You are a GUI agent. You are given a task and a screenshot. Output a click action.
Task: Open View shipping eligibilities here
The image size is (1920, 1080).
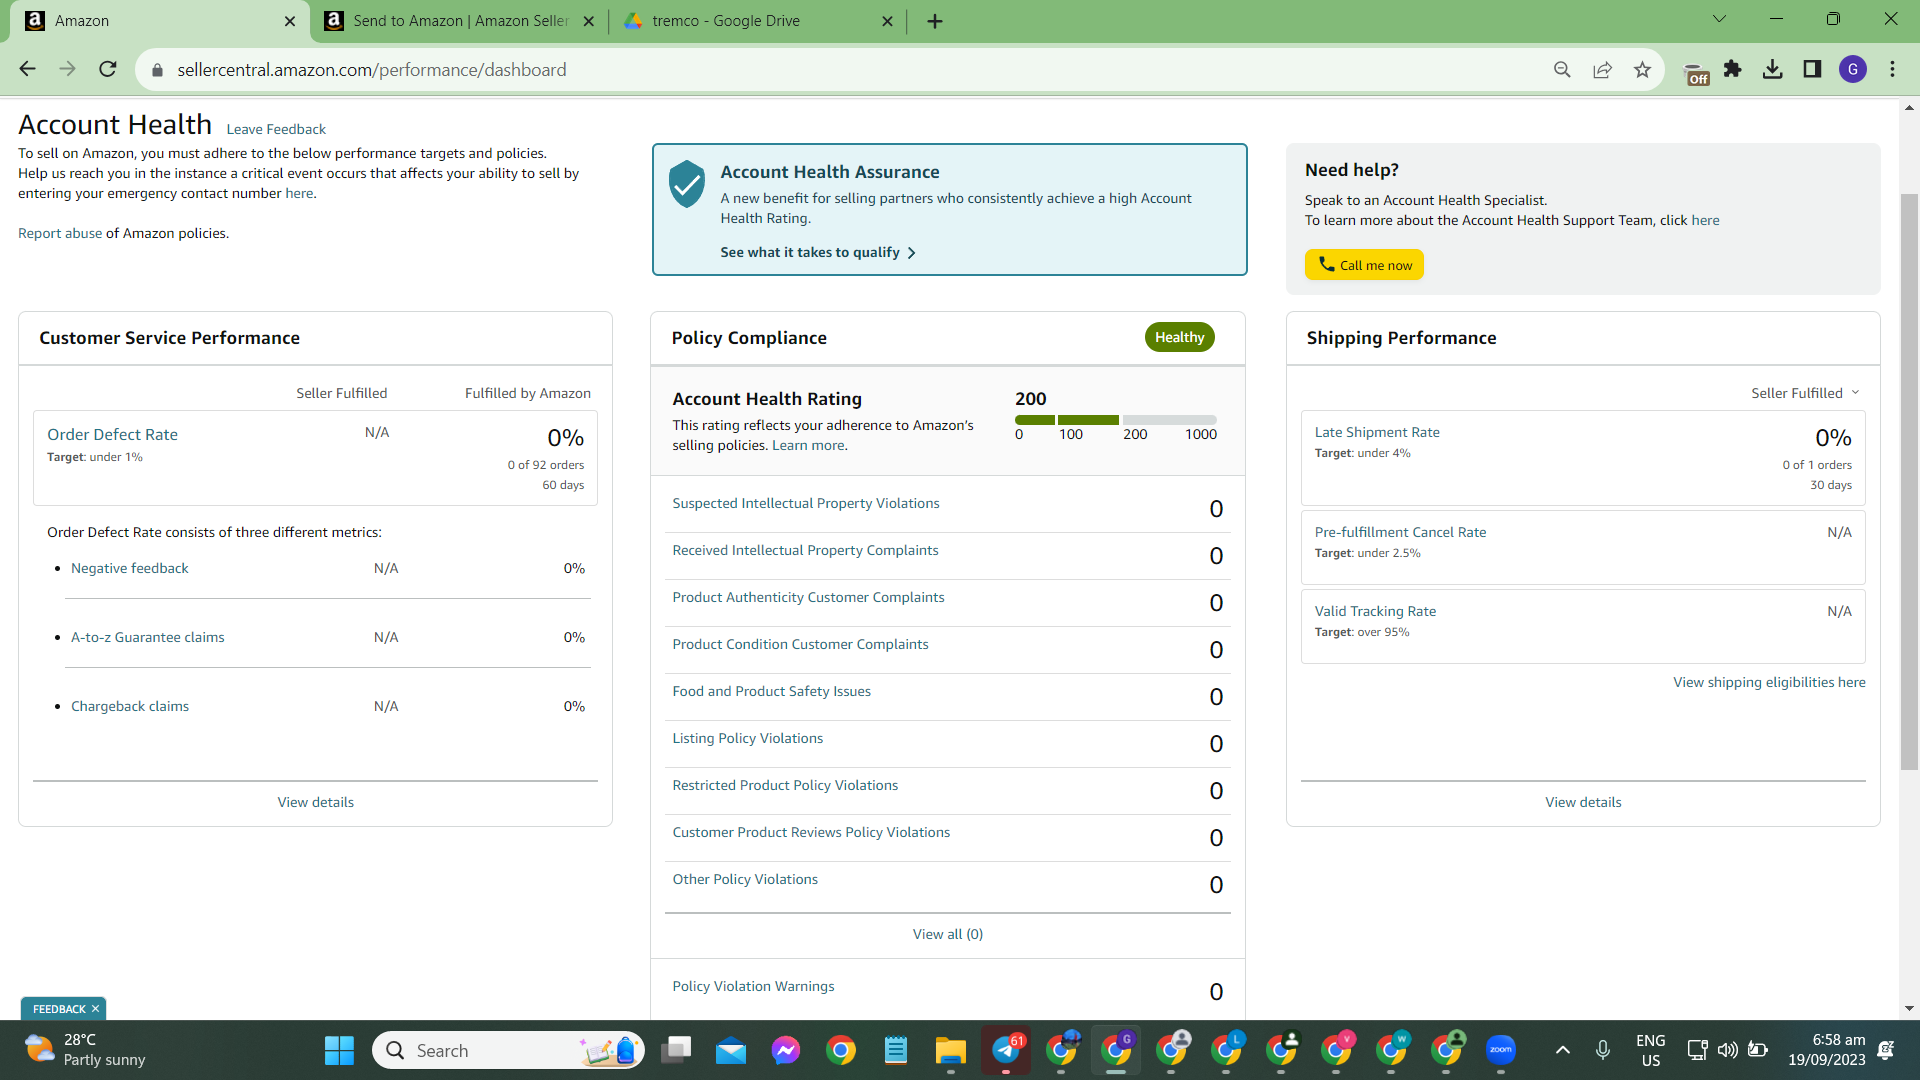point(1769,682)
